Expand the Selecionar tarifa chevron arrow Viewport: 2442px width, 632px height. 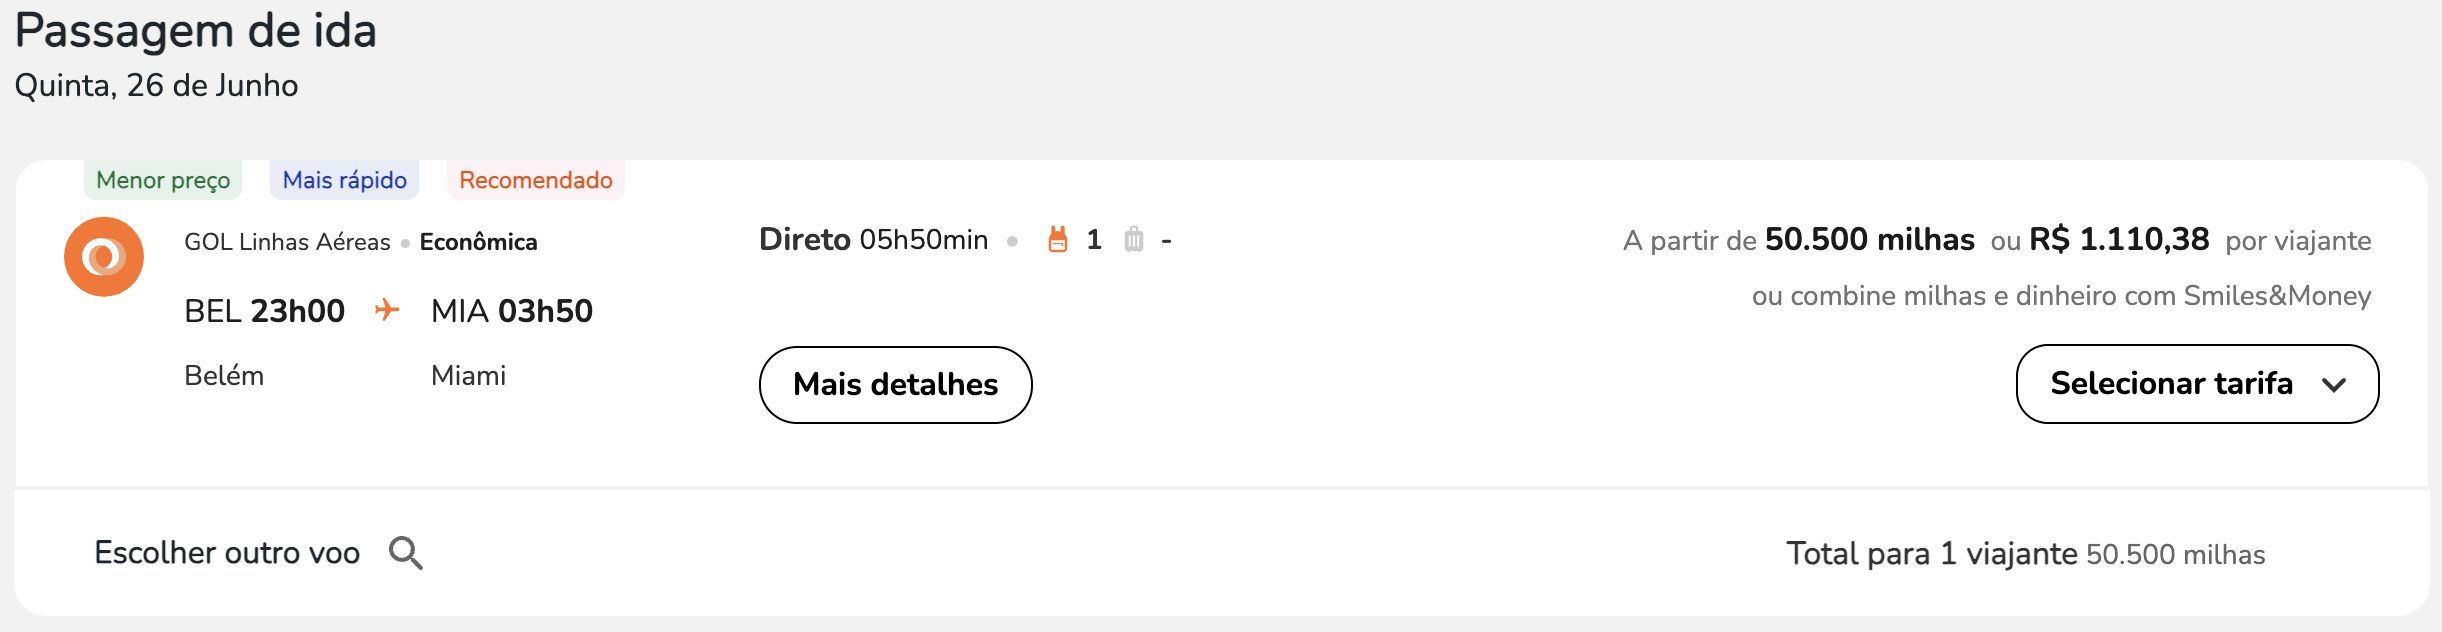pos(2334,385)
